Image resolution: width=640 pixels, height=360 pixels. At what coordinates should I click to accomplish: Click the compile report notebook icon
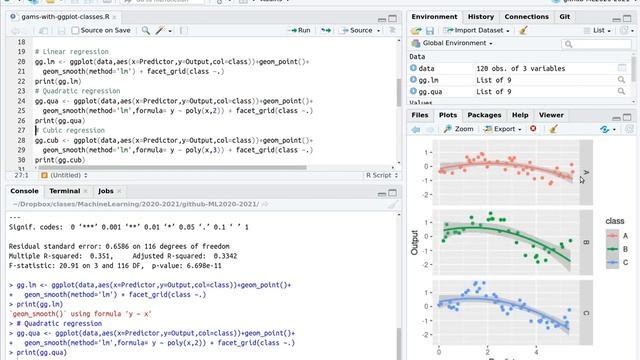tap(184, 30)
